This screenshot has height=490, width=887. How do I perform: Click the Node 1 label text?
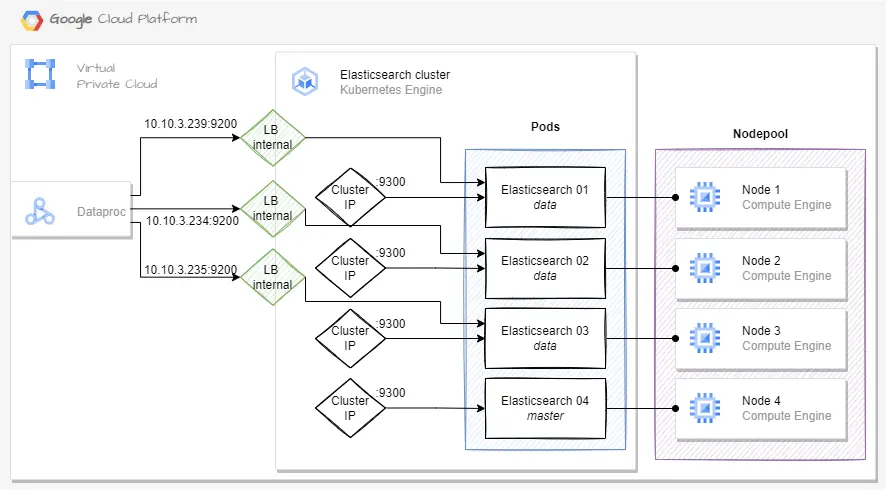click(x=761, y=190)
